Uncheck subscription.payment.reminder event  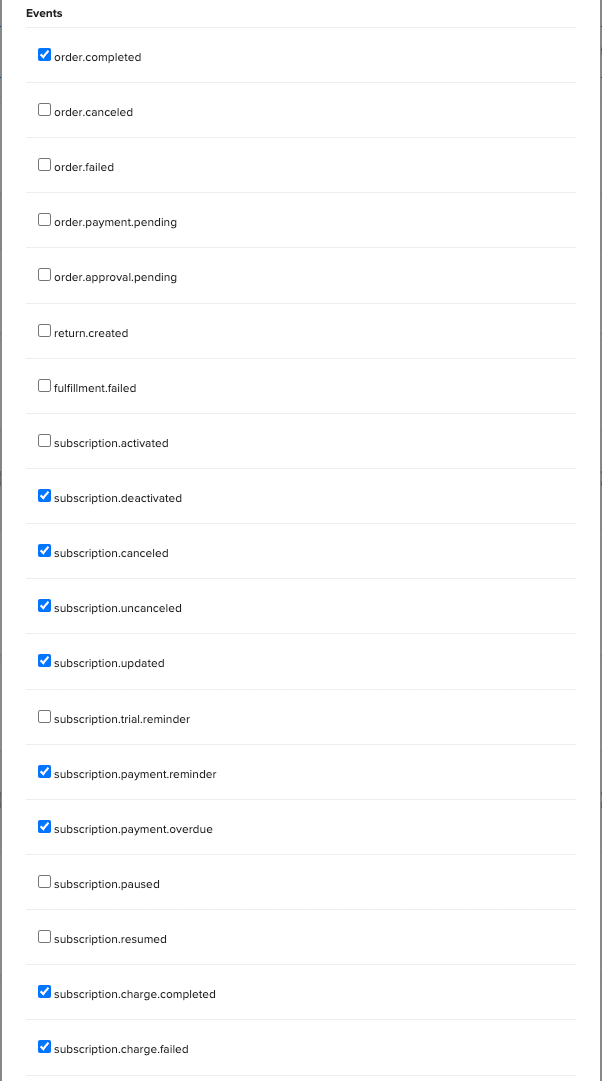tap(44, 772)
